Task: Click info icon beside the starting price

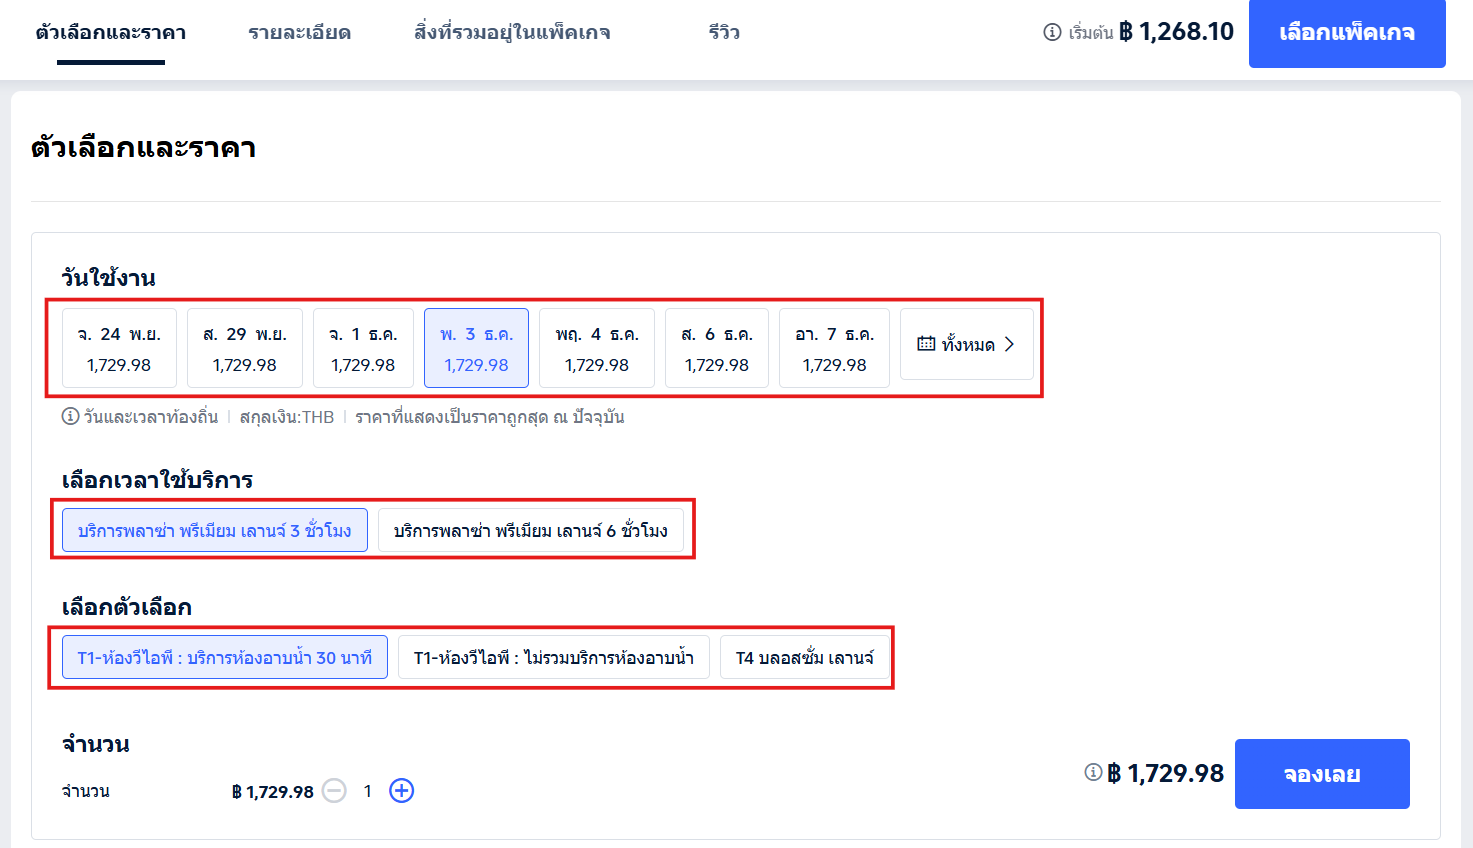Action: coord(1052,32)
